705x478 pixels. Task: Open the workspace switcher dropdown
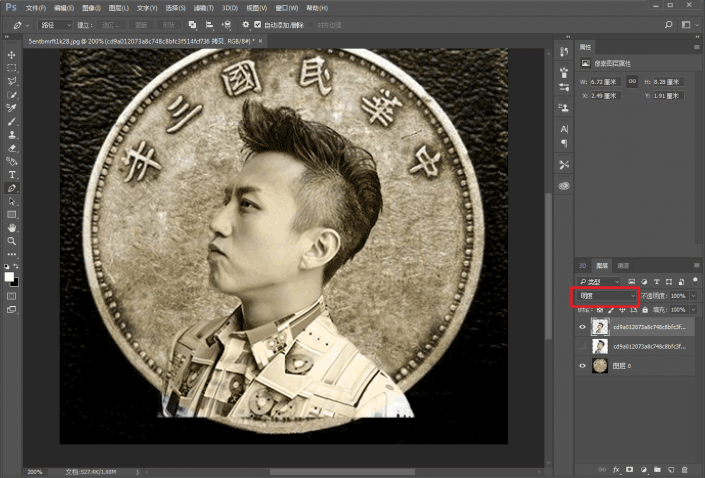pos(688,25)
